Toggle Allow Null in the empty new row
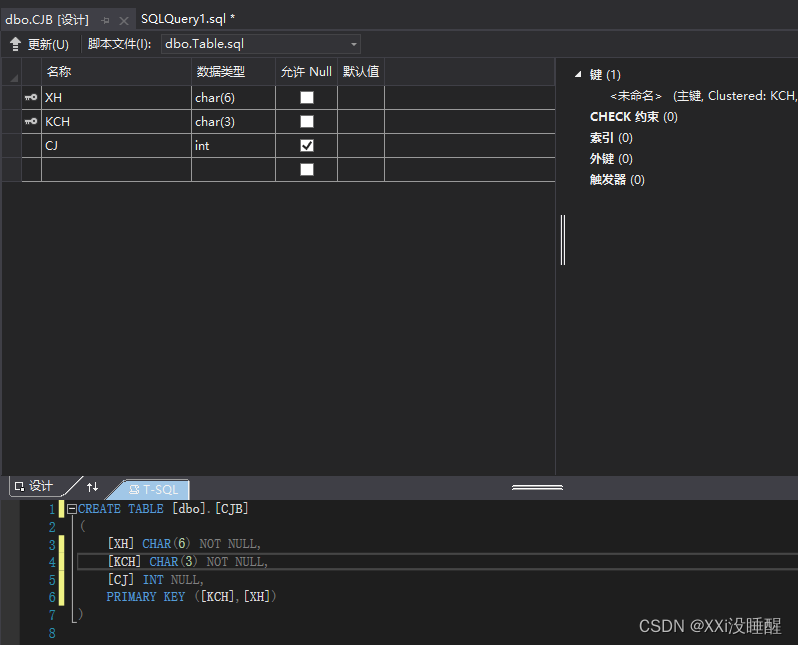The image size is (798, 645). (x=306, y=170)
